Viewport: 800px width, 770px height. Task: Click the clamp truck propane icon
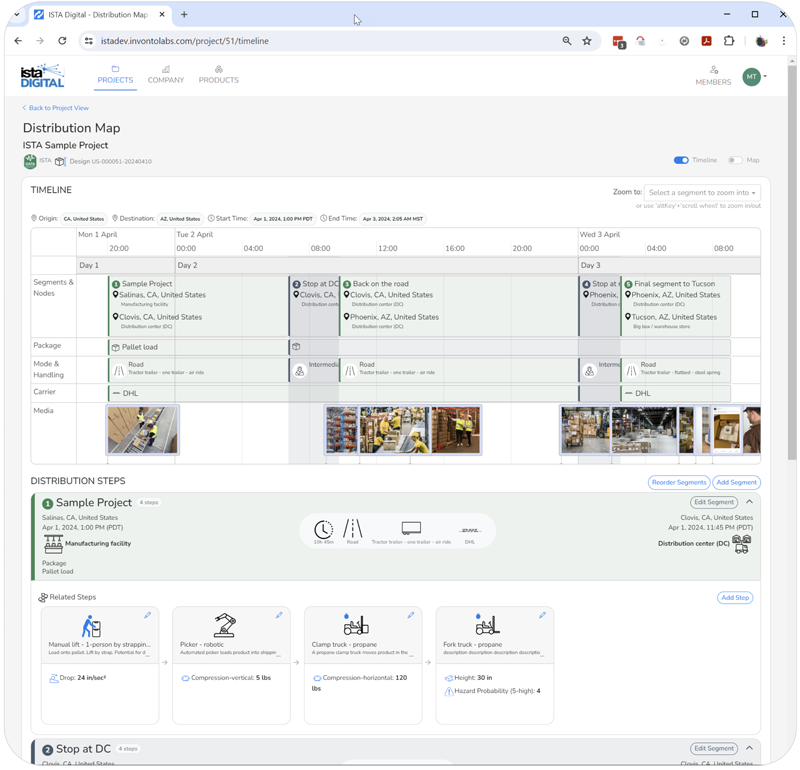tap(355, 626)
